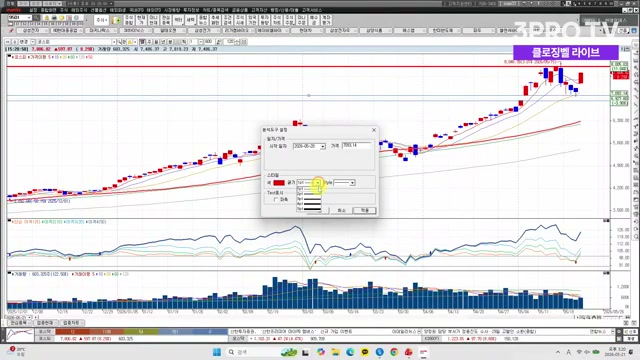Open the red line color swatch in dialog
640x360 pixels.
[x=279, y=183]
